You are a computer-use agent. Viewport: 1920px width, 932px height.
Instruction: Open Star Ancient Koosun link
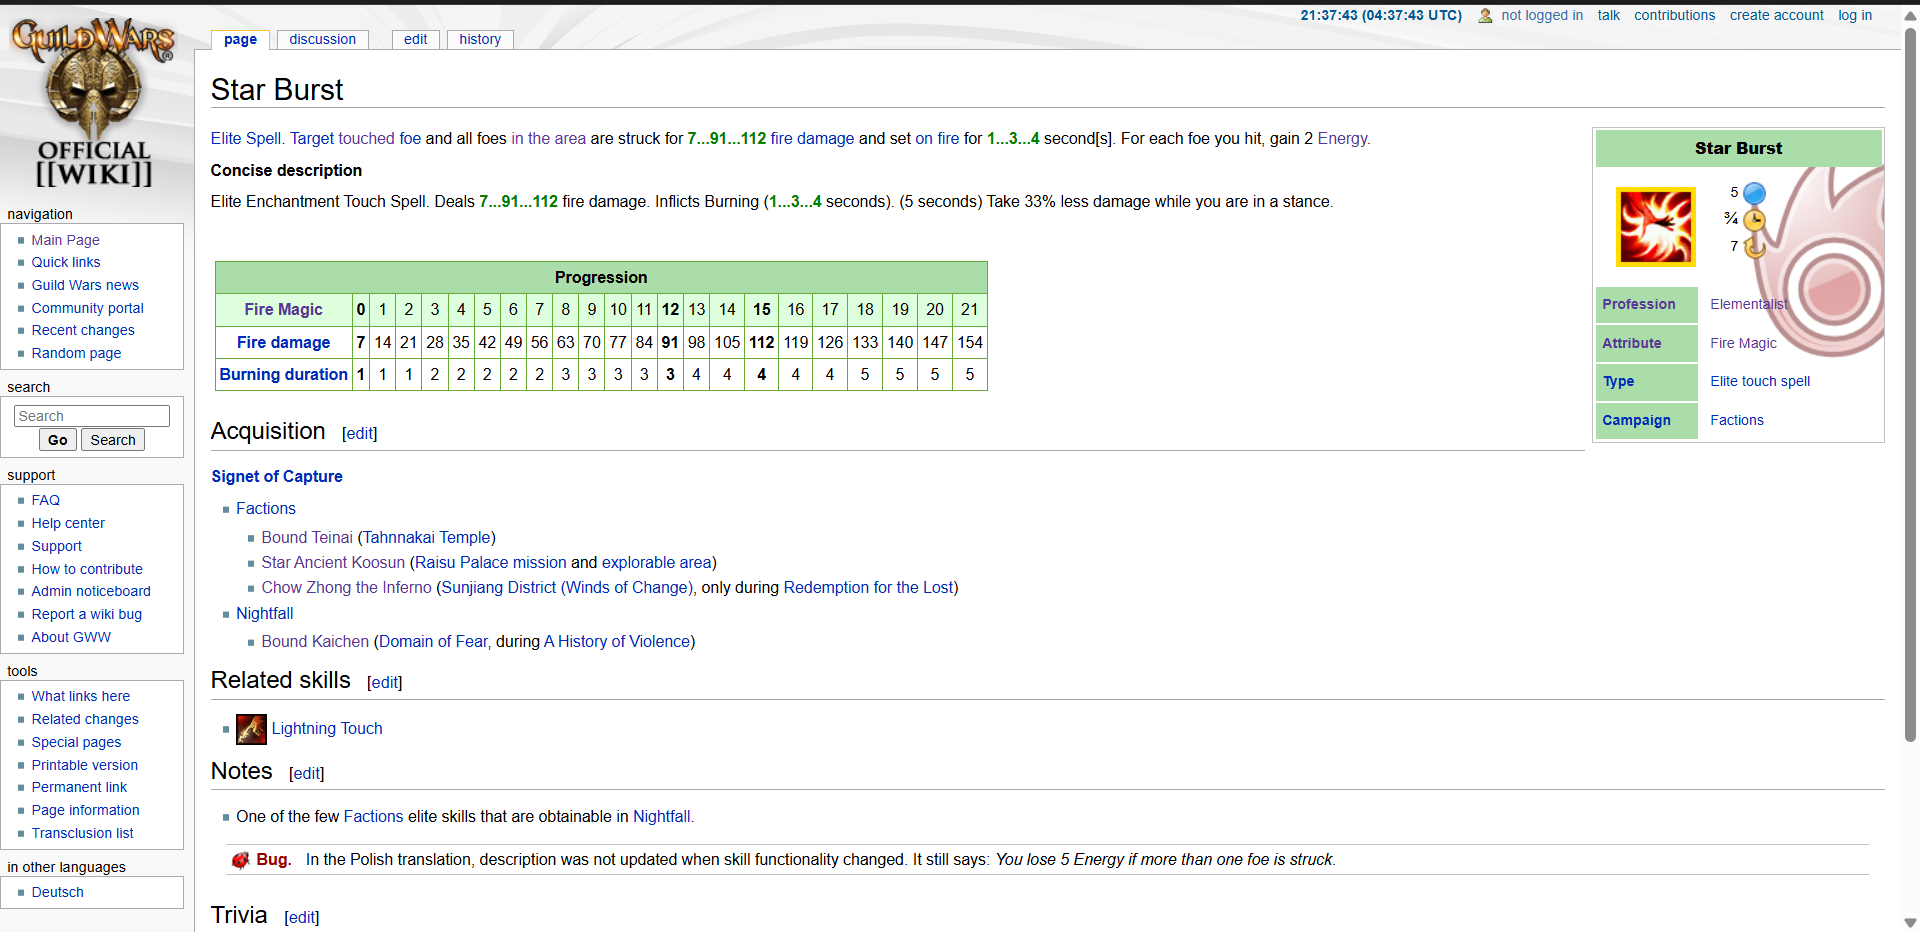coord(333,563)
